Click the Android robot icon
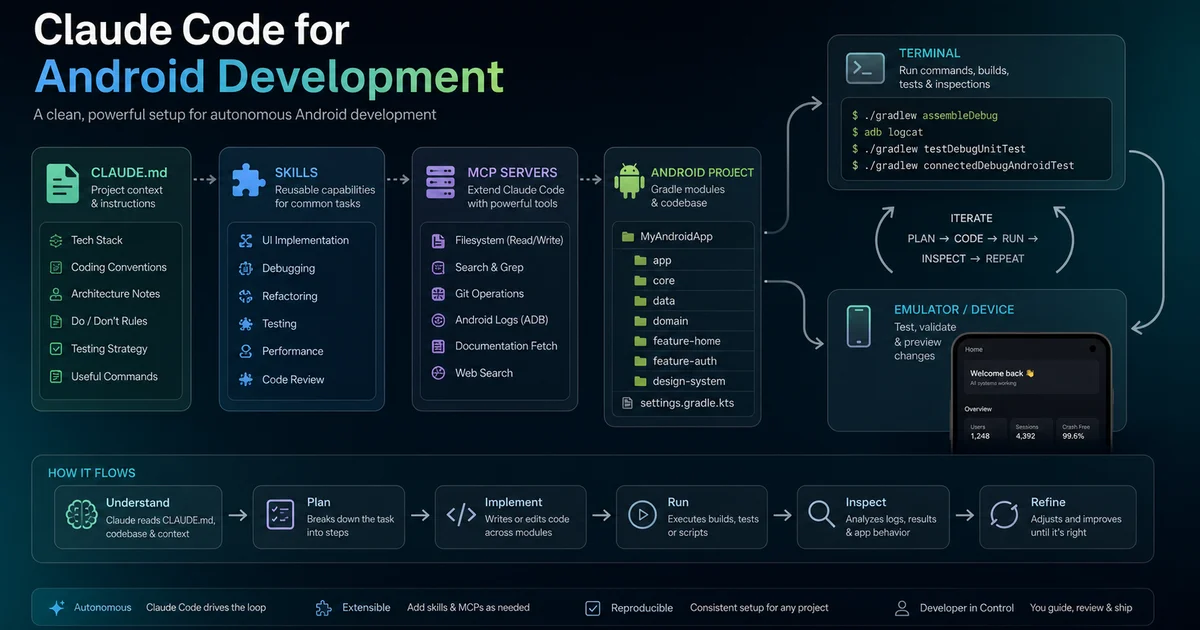This screenshot has width=1200, height=630. tap(630, 182)
